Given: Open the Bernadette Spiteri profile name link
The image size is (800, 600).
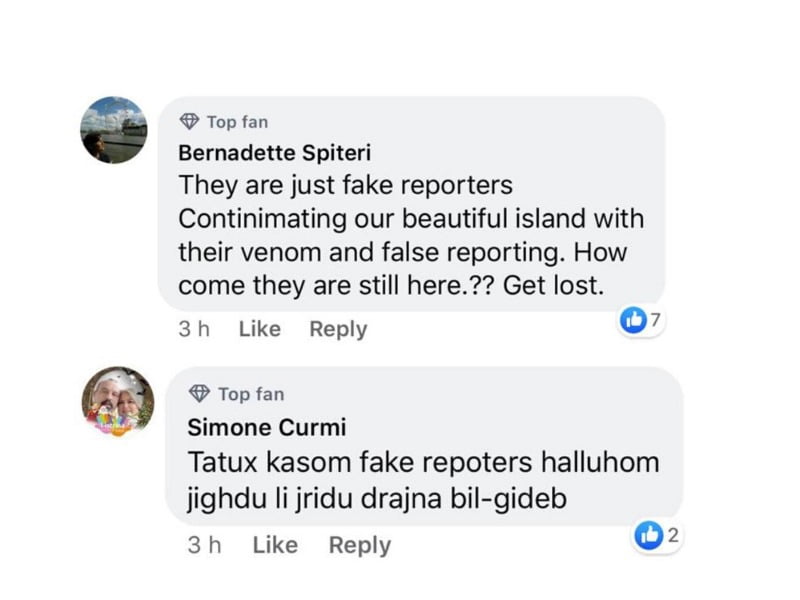Looking at the screenshot, I should click(274, 153).
